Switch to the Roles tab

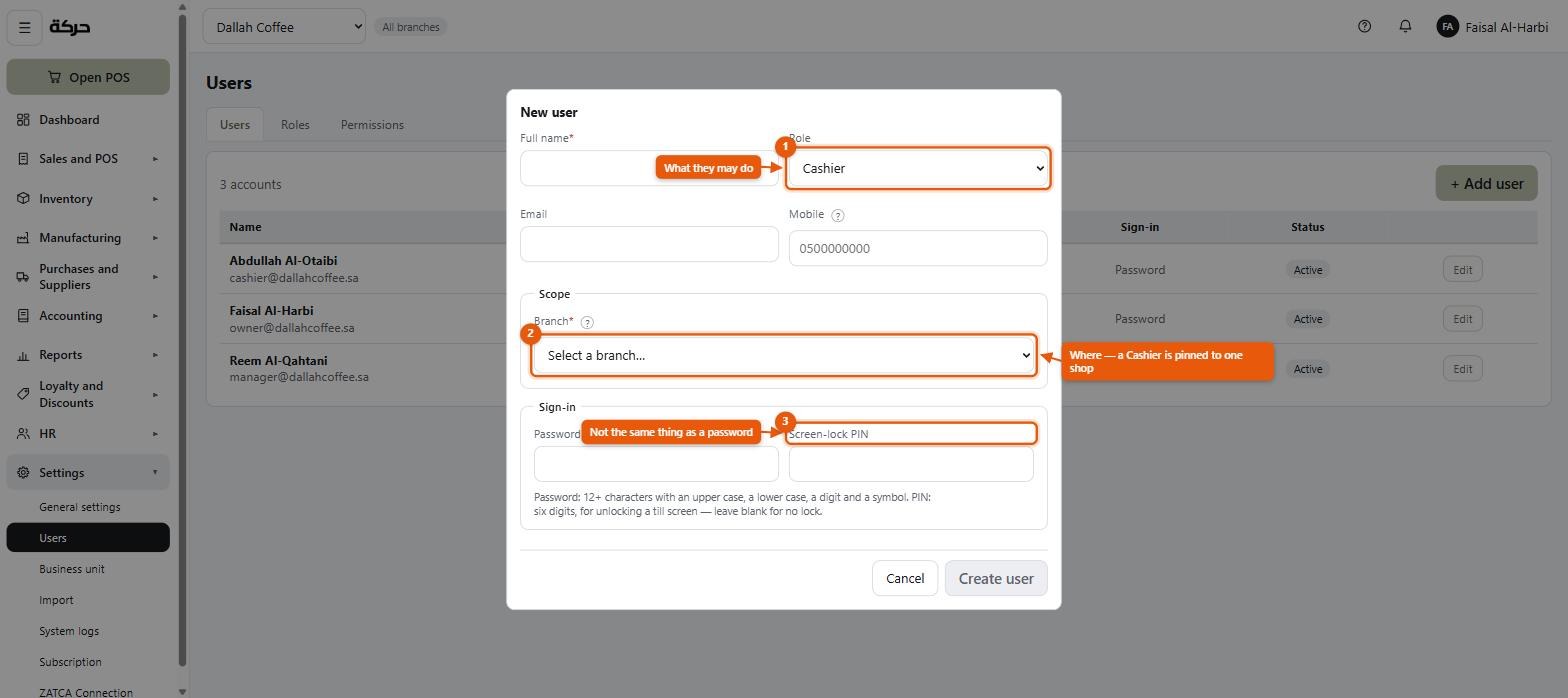coord(295,125)
